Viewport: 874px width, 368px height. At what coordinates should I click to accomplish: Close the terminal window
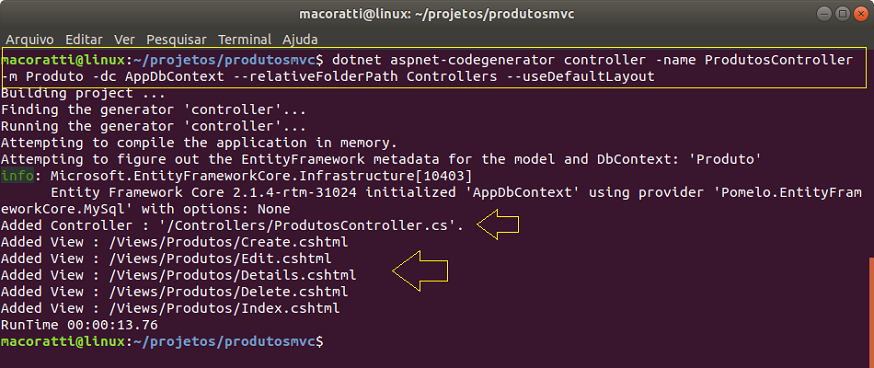[860, 13]
